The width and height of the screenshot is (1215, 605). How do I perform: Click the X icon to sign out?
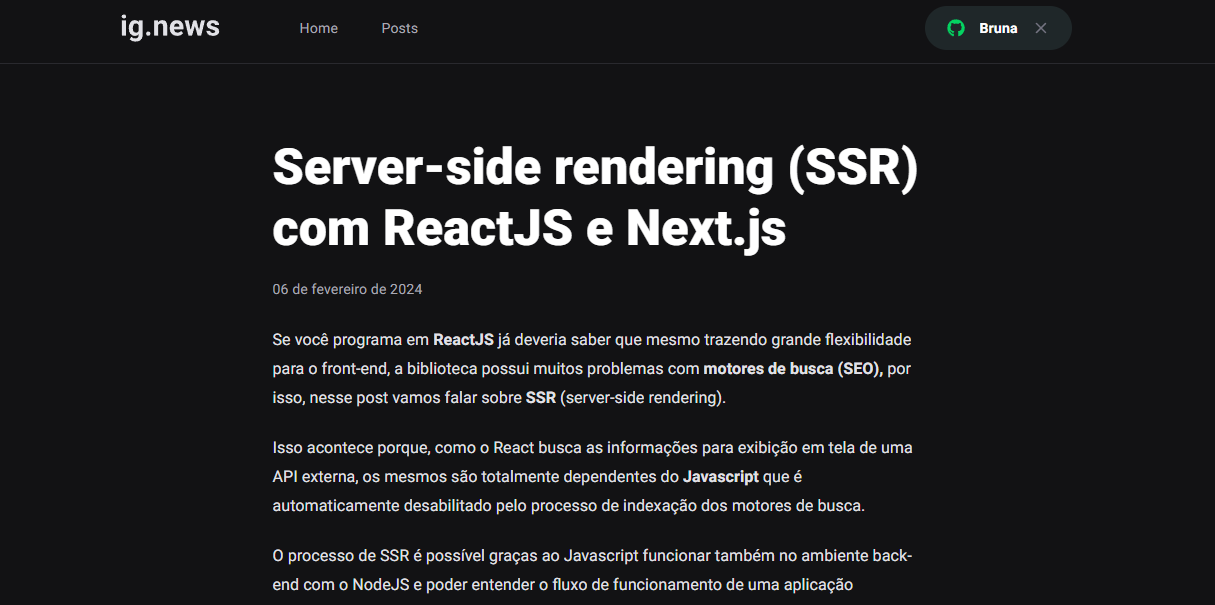1041,28
